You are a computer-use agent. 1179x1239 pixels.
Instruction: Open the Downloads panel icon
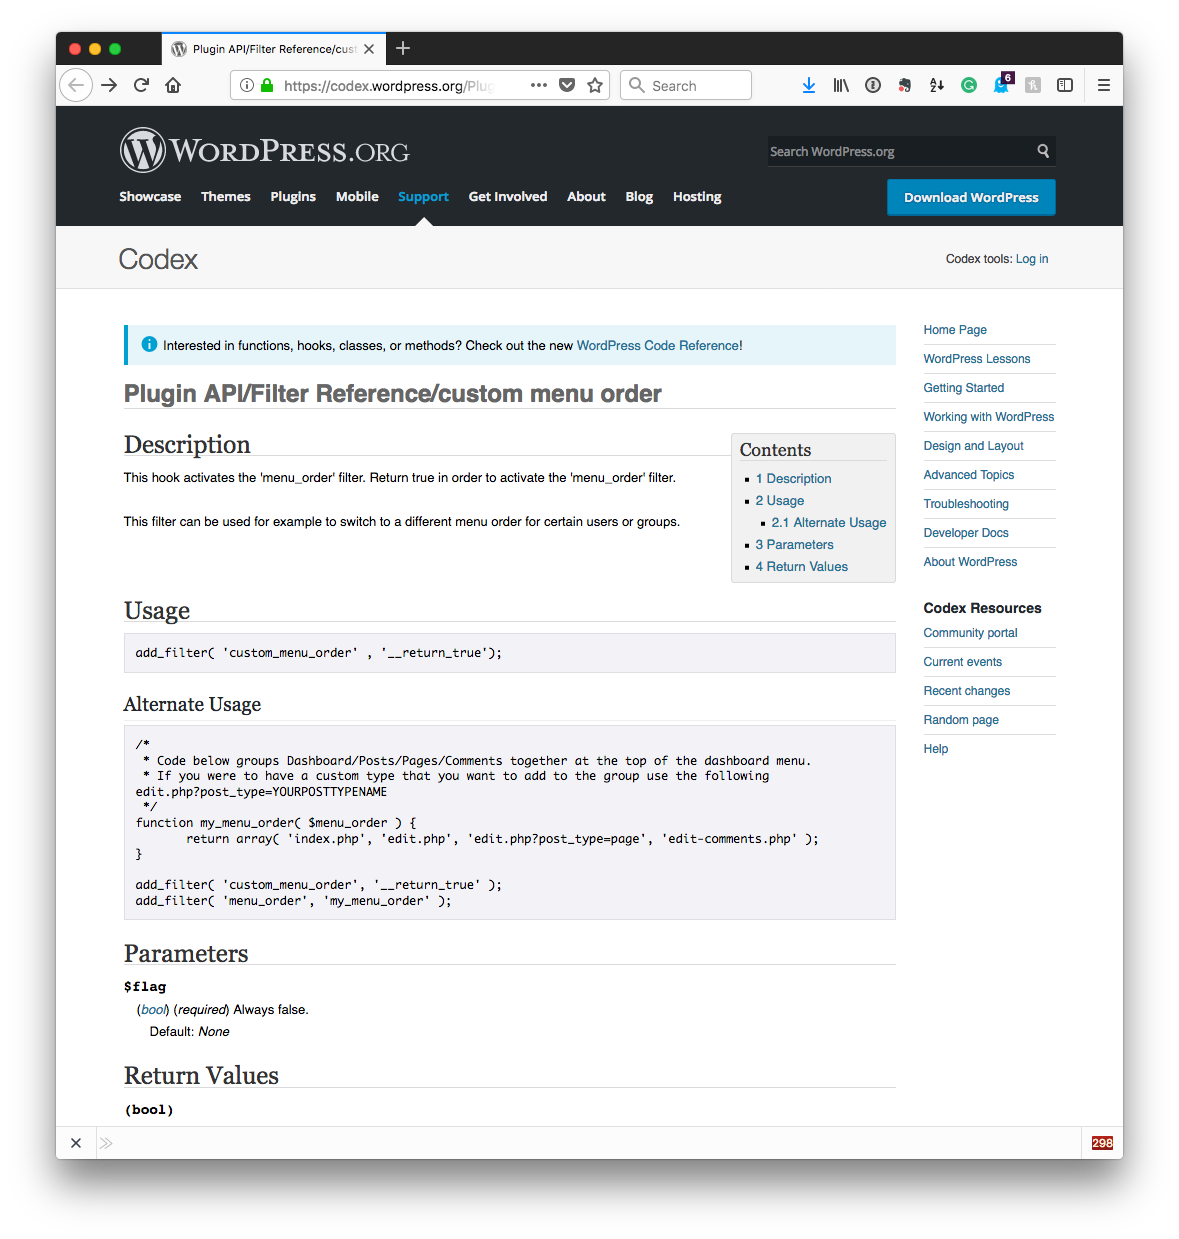point(808,85)
